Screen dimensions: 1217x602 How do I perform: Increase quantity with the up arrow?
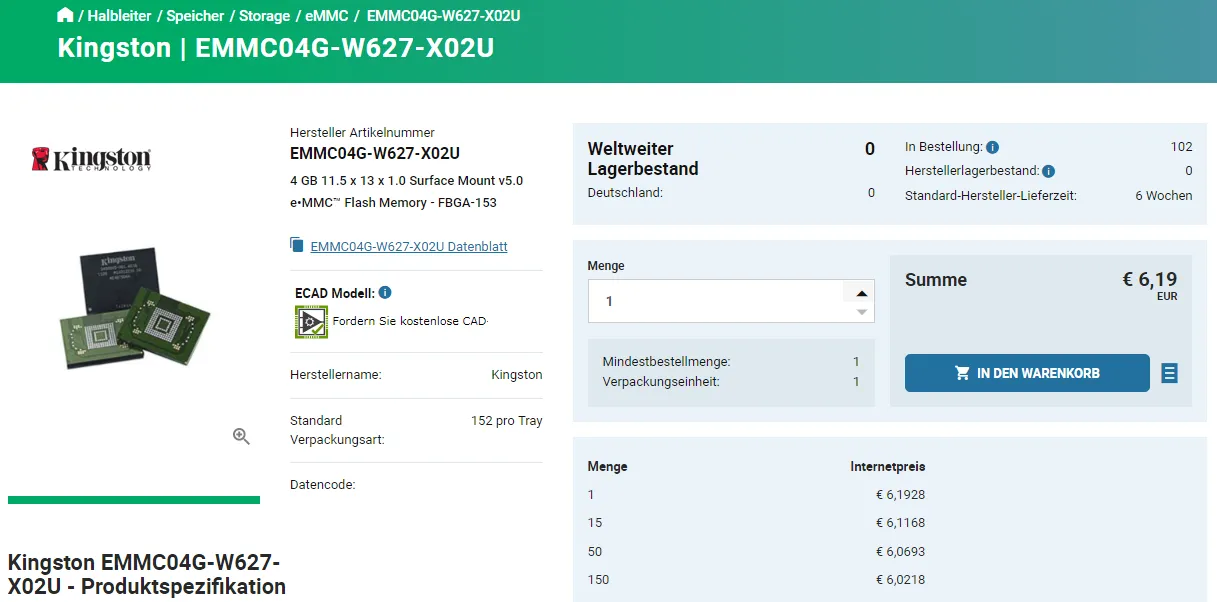[862, 292]
